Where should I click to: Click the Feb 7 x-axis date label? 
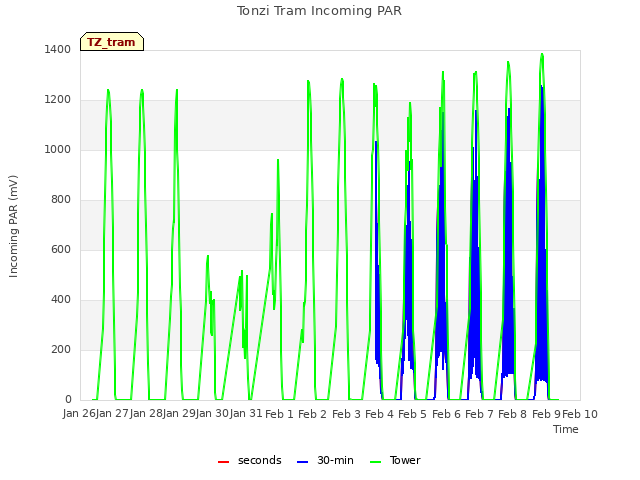click(480, 414)
